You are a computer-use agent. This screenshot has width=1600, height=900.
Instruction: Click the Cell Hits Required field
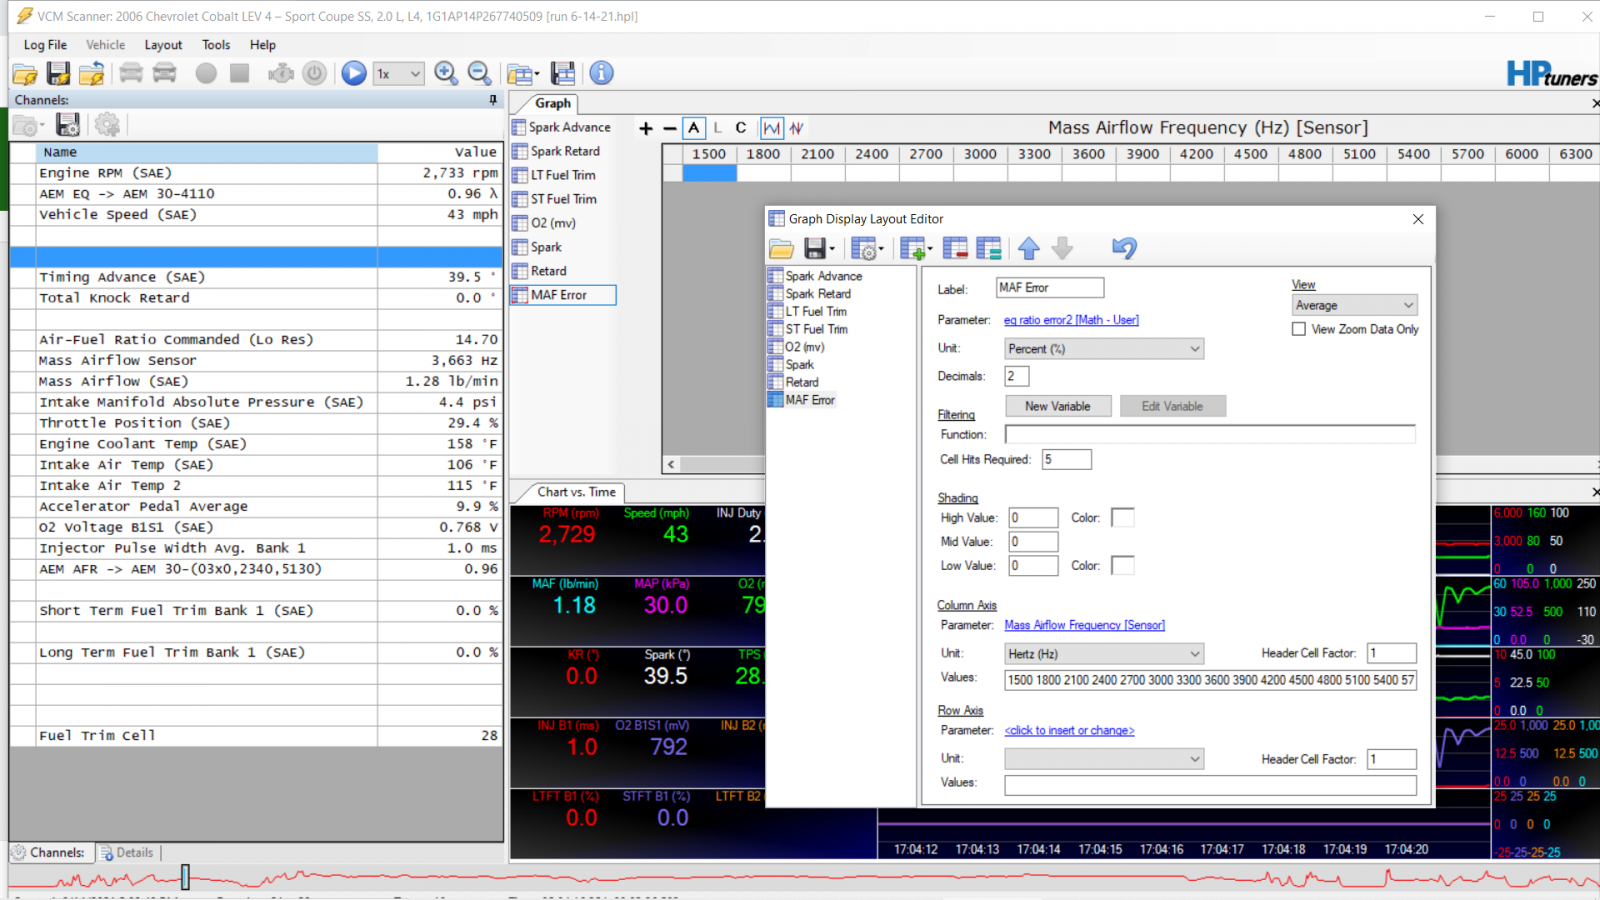click(1066, 459)
